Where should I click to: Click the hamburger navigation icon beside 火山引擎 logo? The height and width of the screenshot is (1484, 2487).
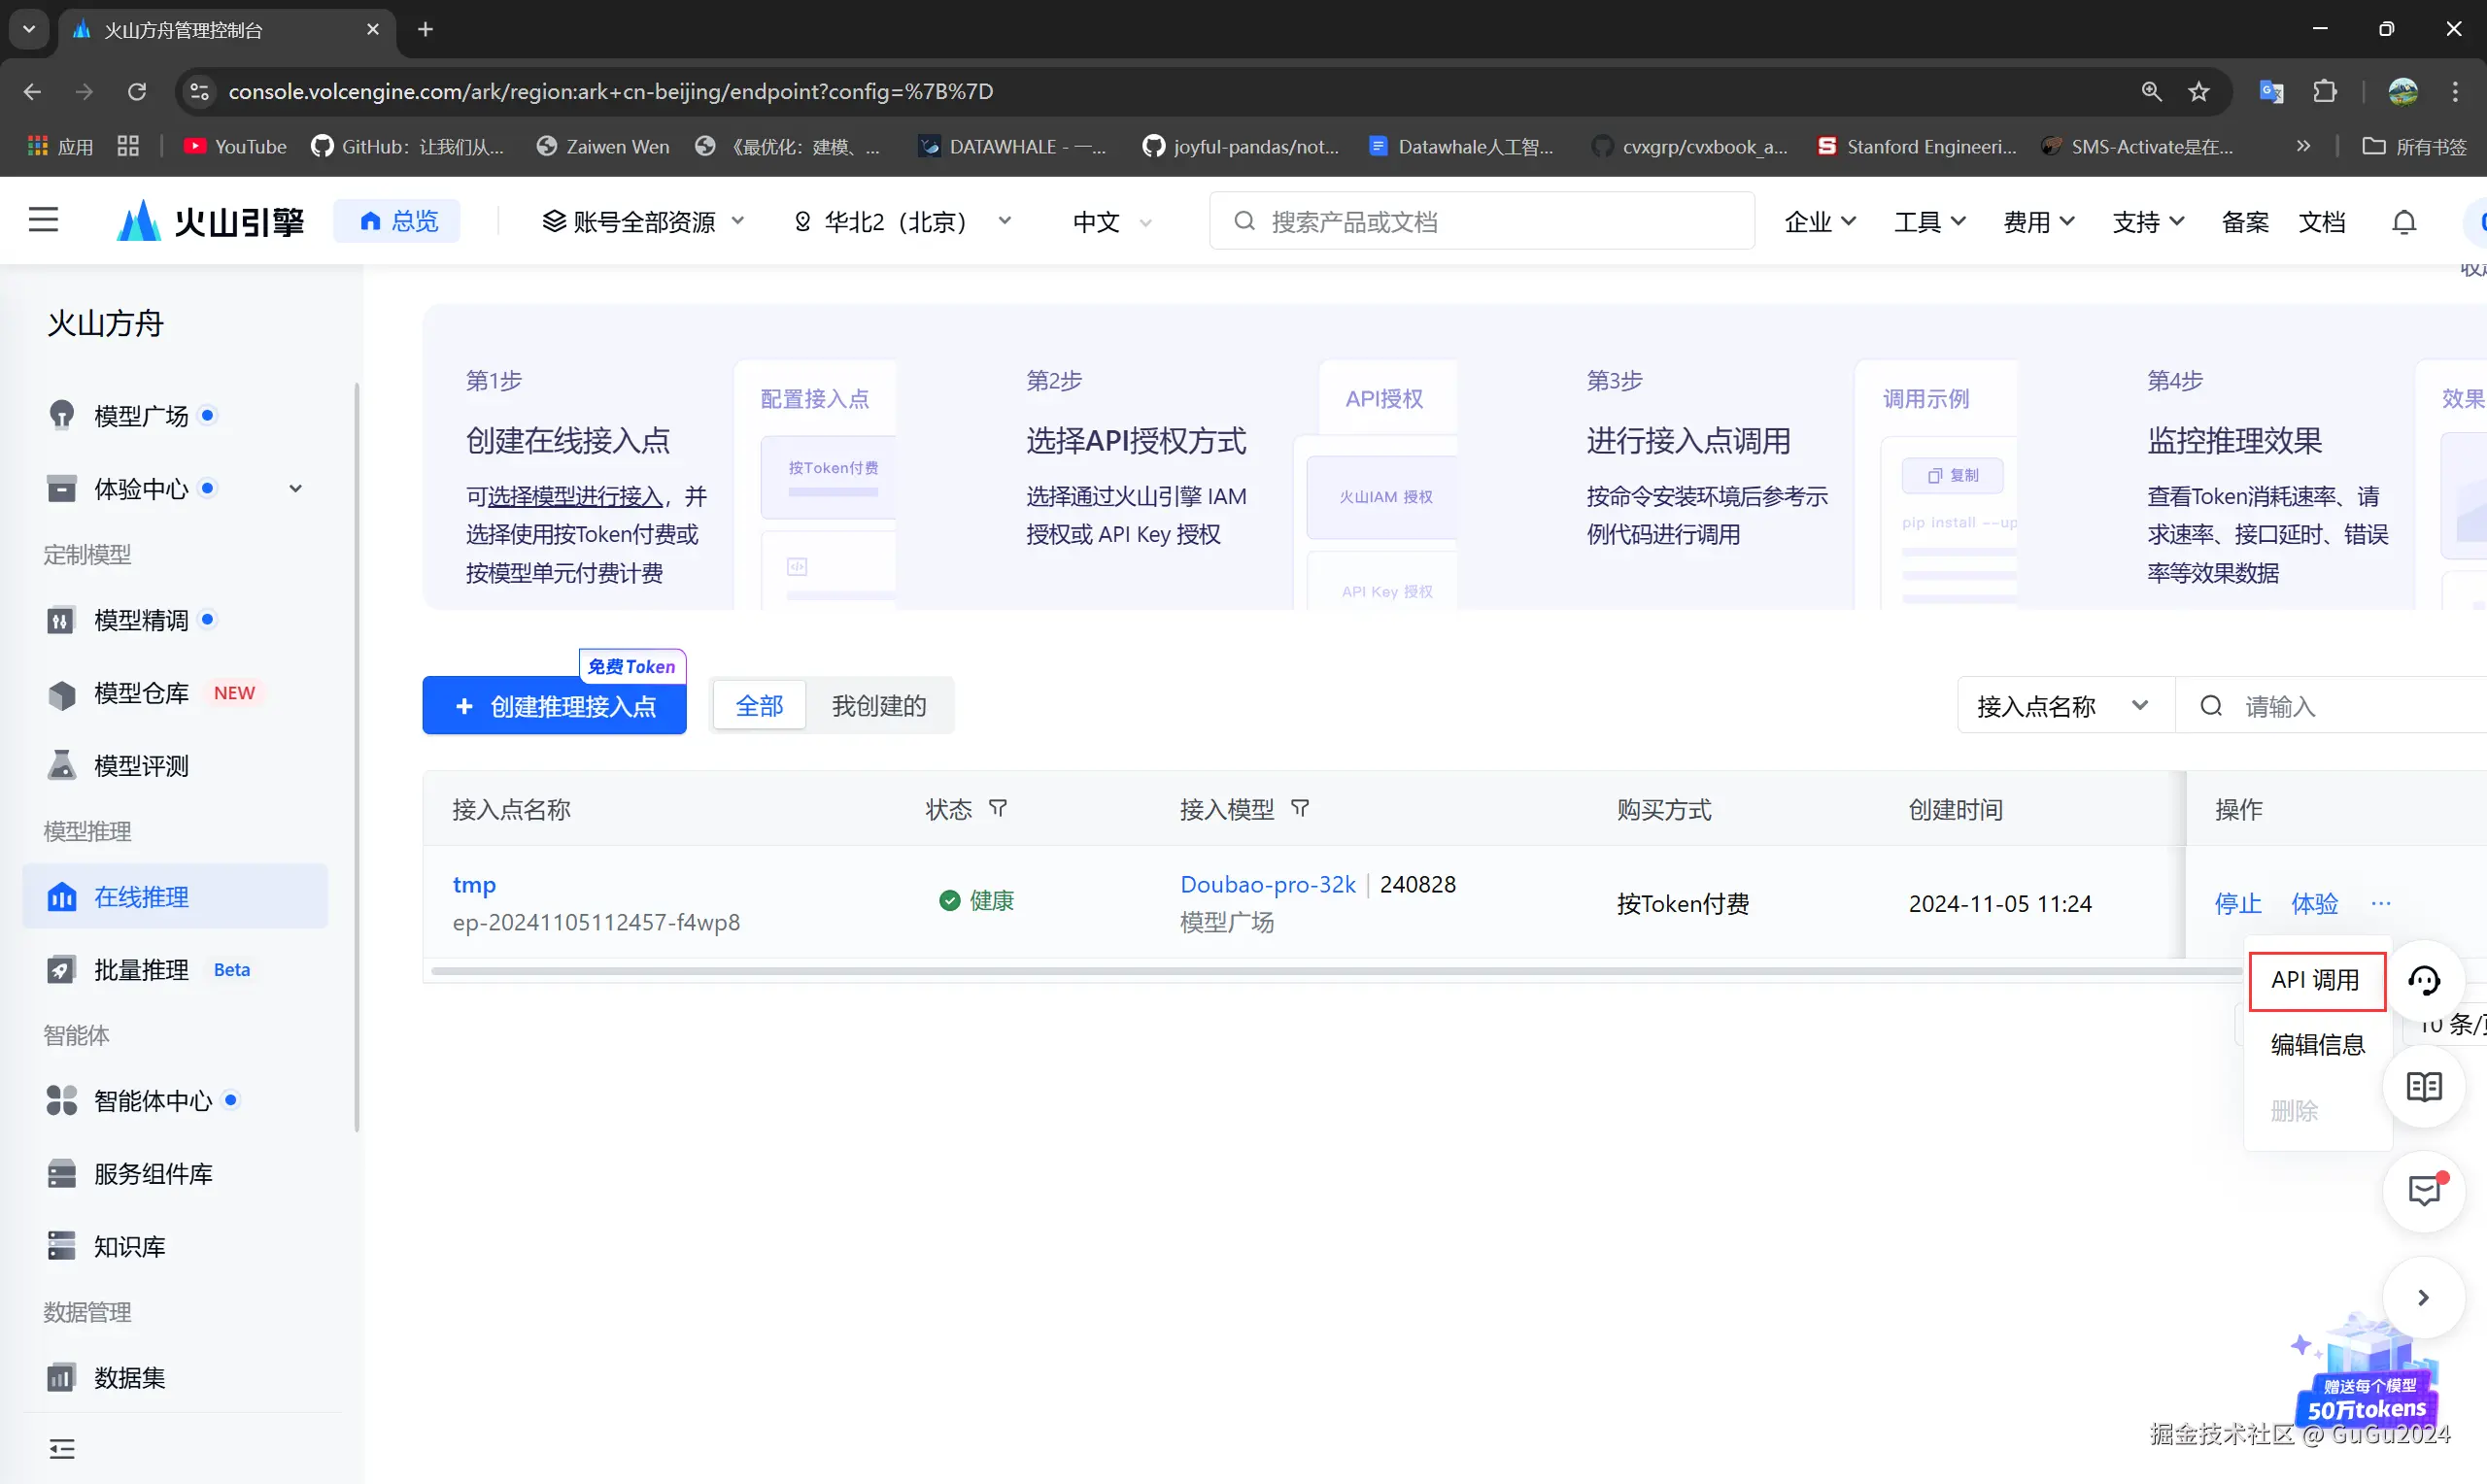(x=44, y=220)
